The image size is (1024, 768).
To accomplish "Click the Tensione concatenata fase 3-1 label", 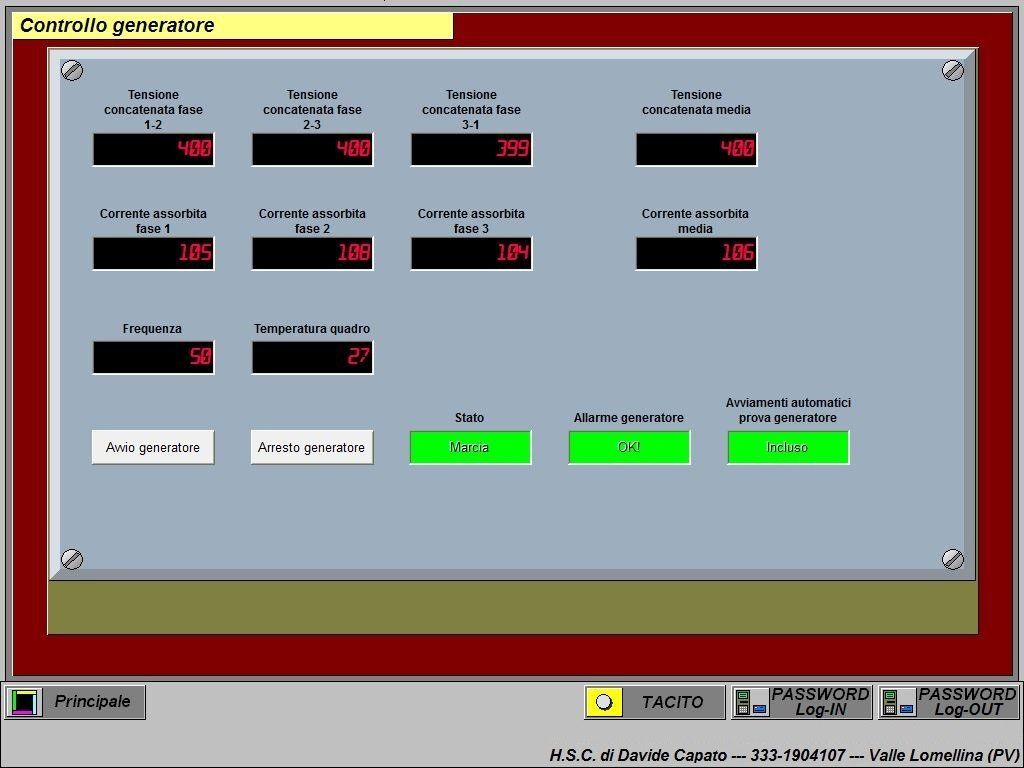I will coord(472,110).
